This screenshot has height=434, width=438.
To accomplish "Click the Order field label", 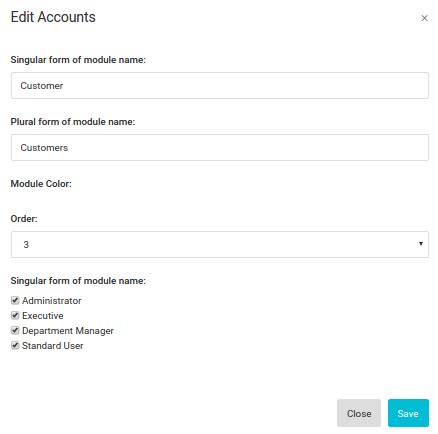I will [24, 219].
